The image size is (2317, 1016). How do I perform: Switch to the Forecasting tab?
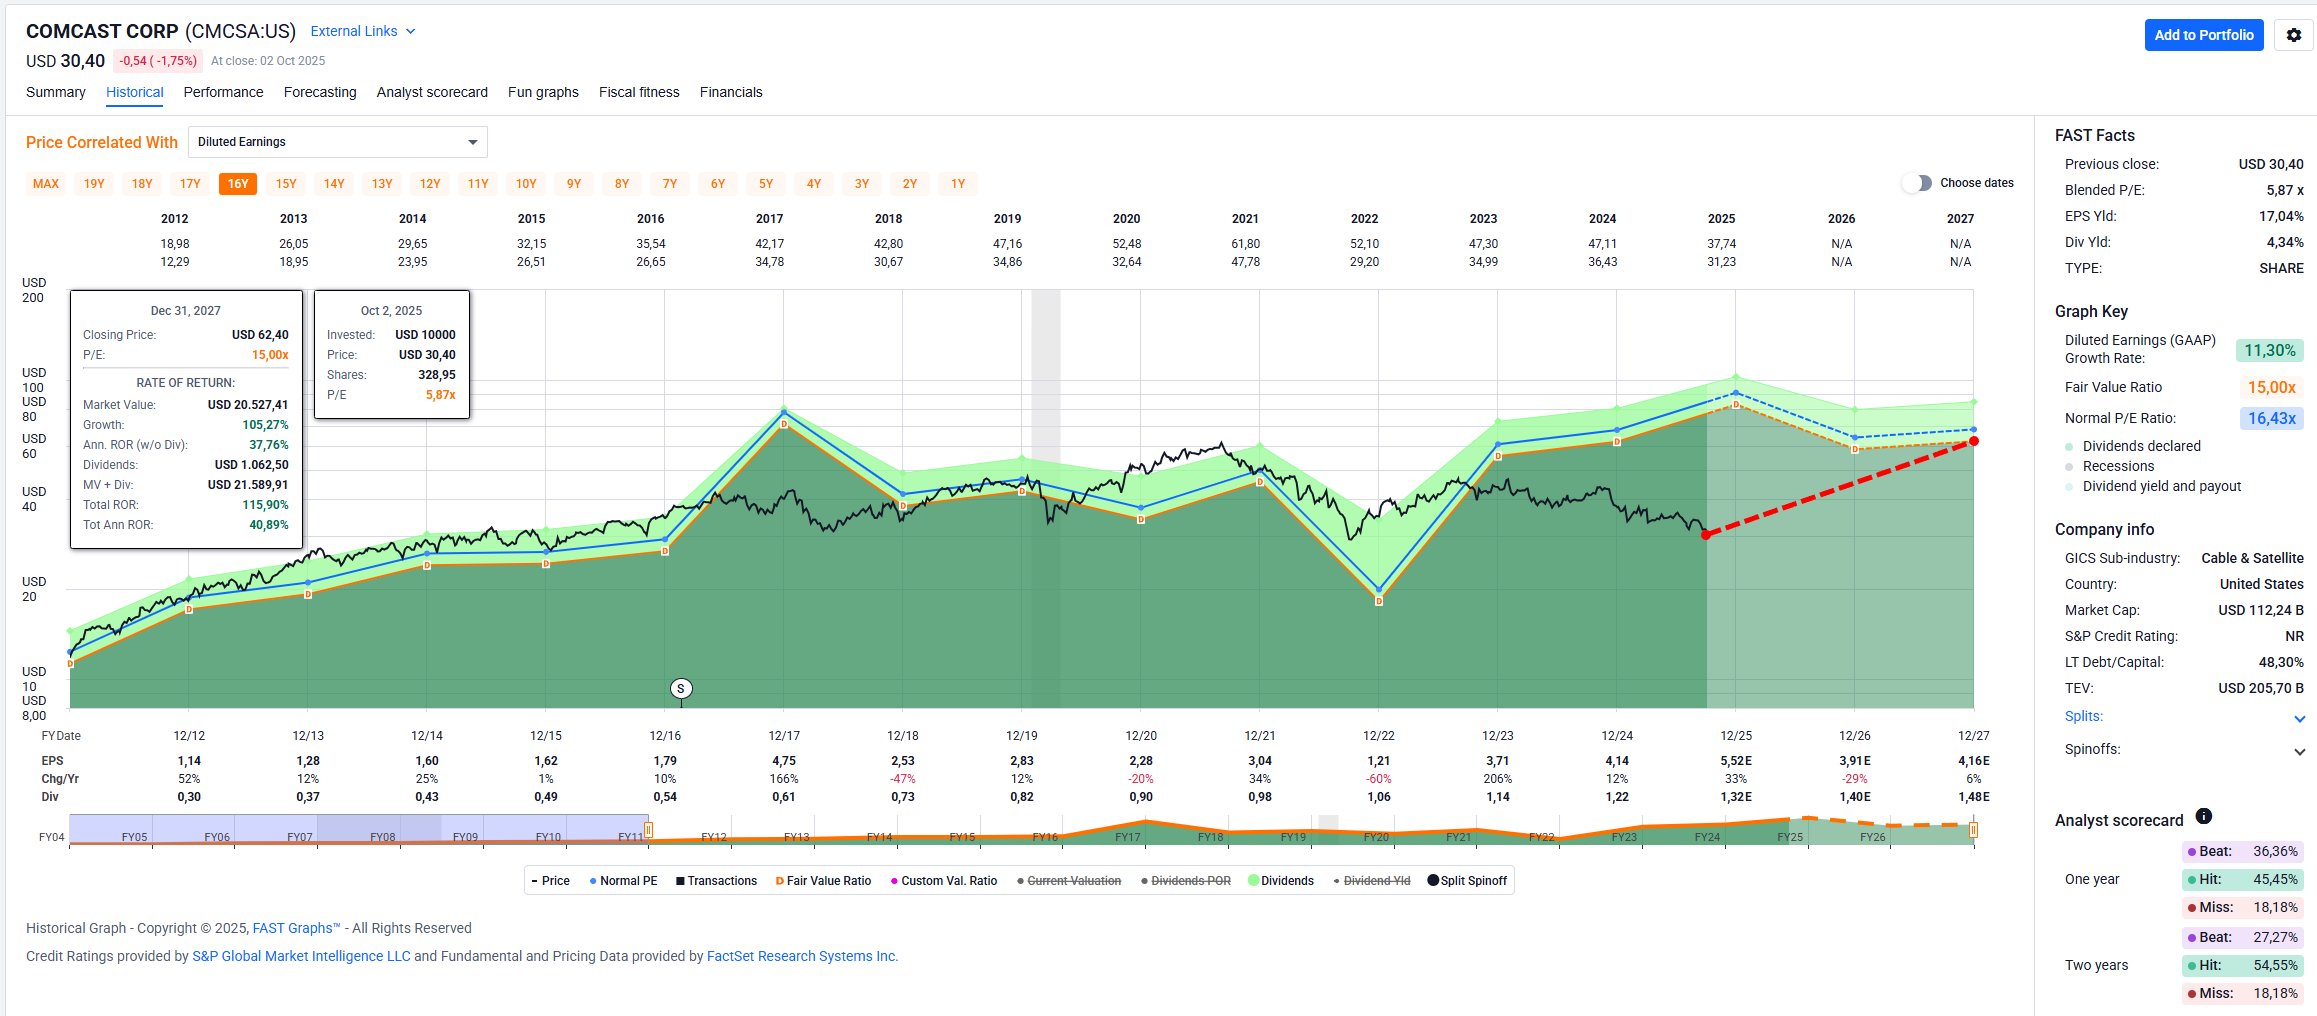tap(320, 92)
